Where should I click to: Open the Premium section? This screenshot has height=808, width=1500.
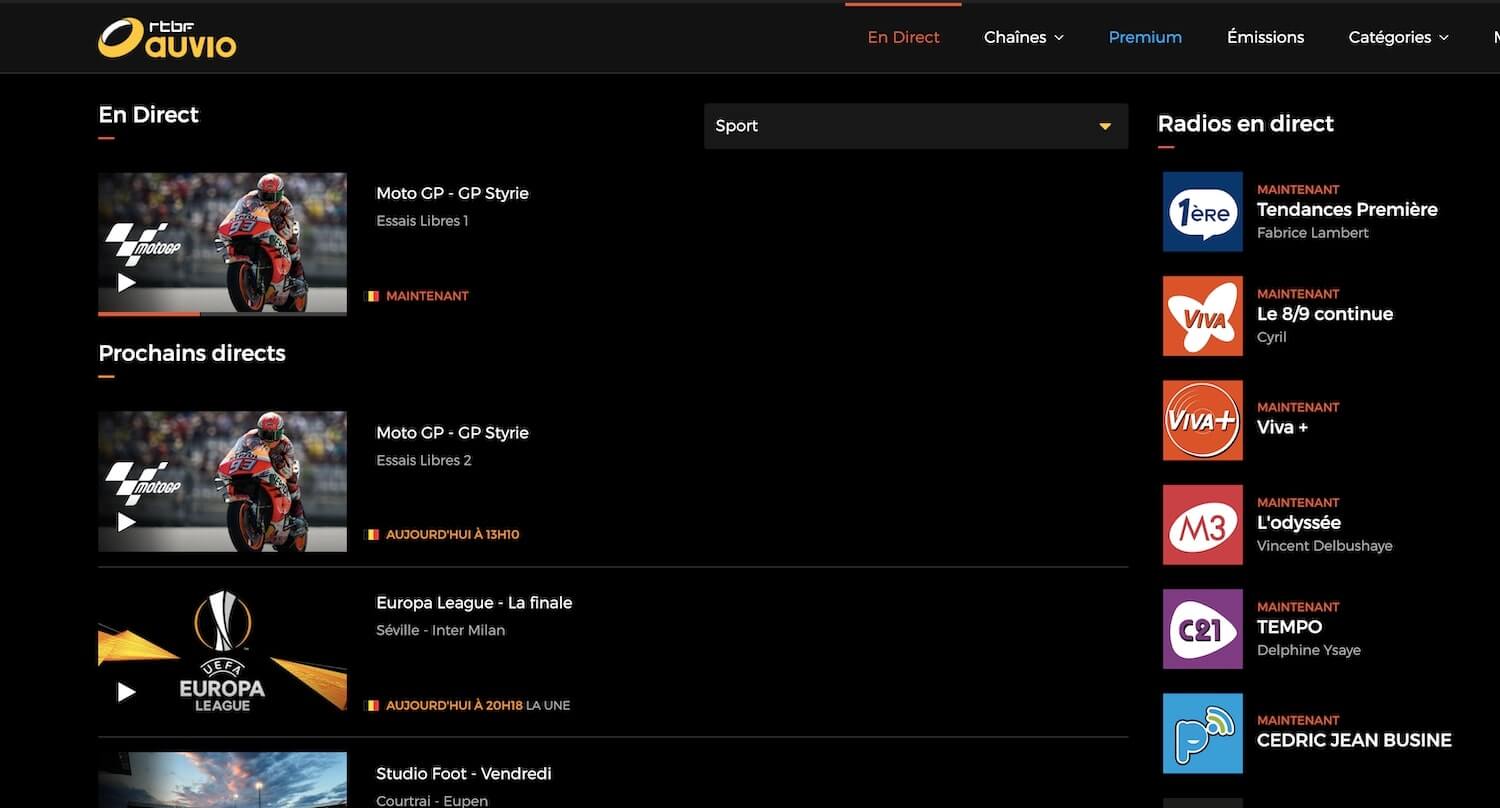click(1145, 37)
